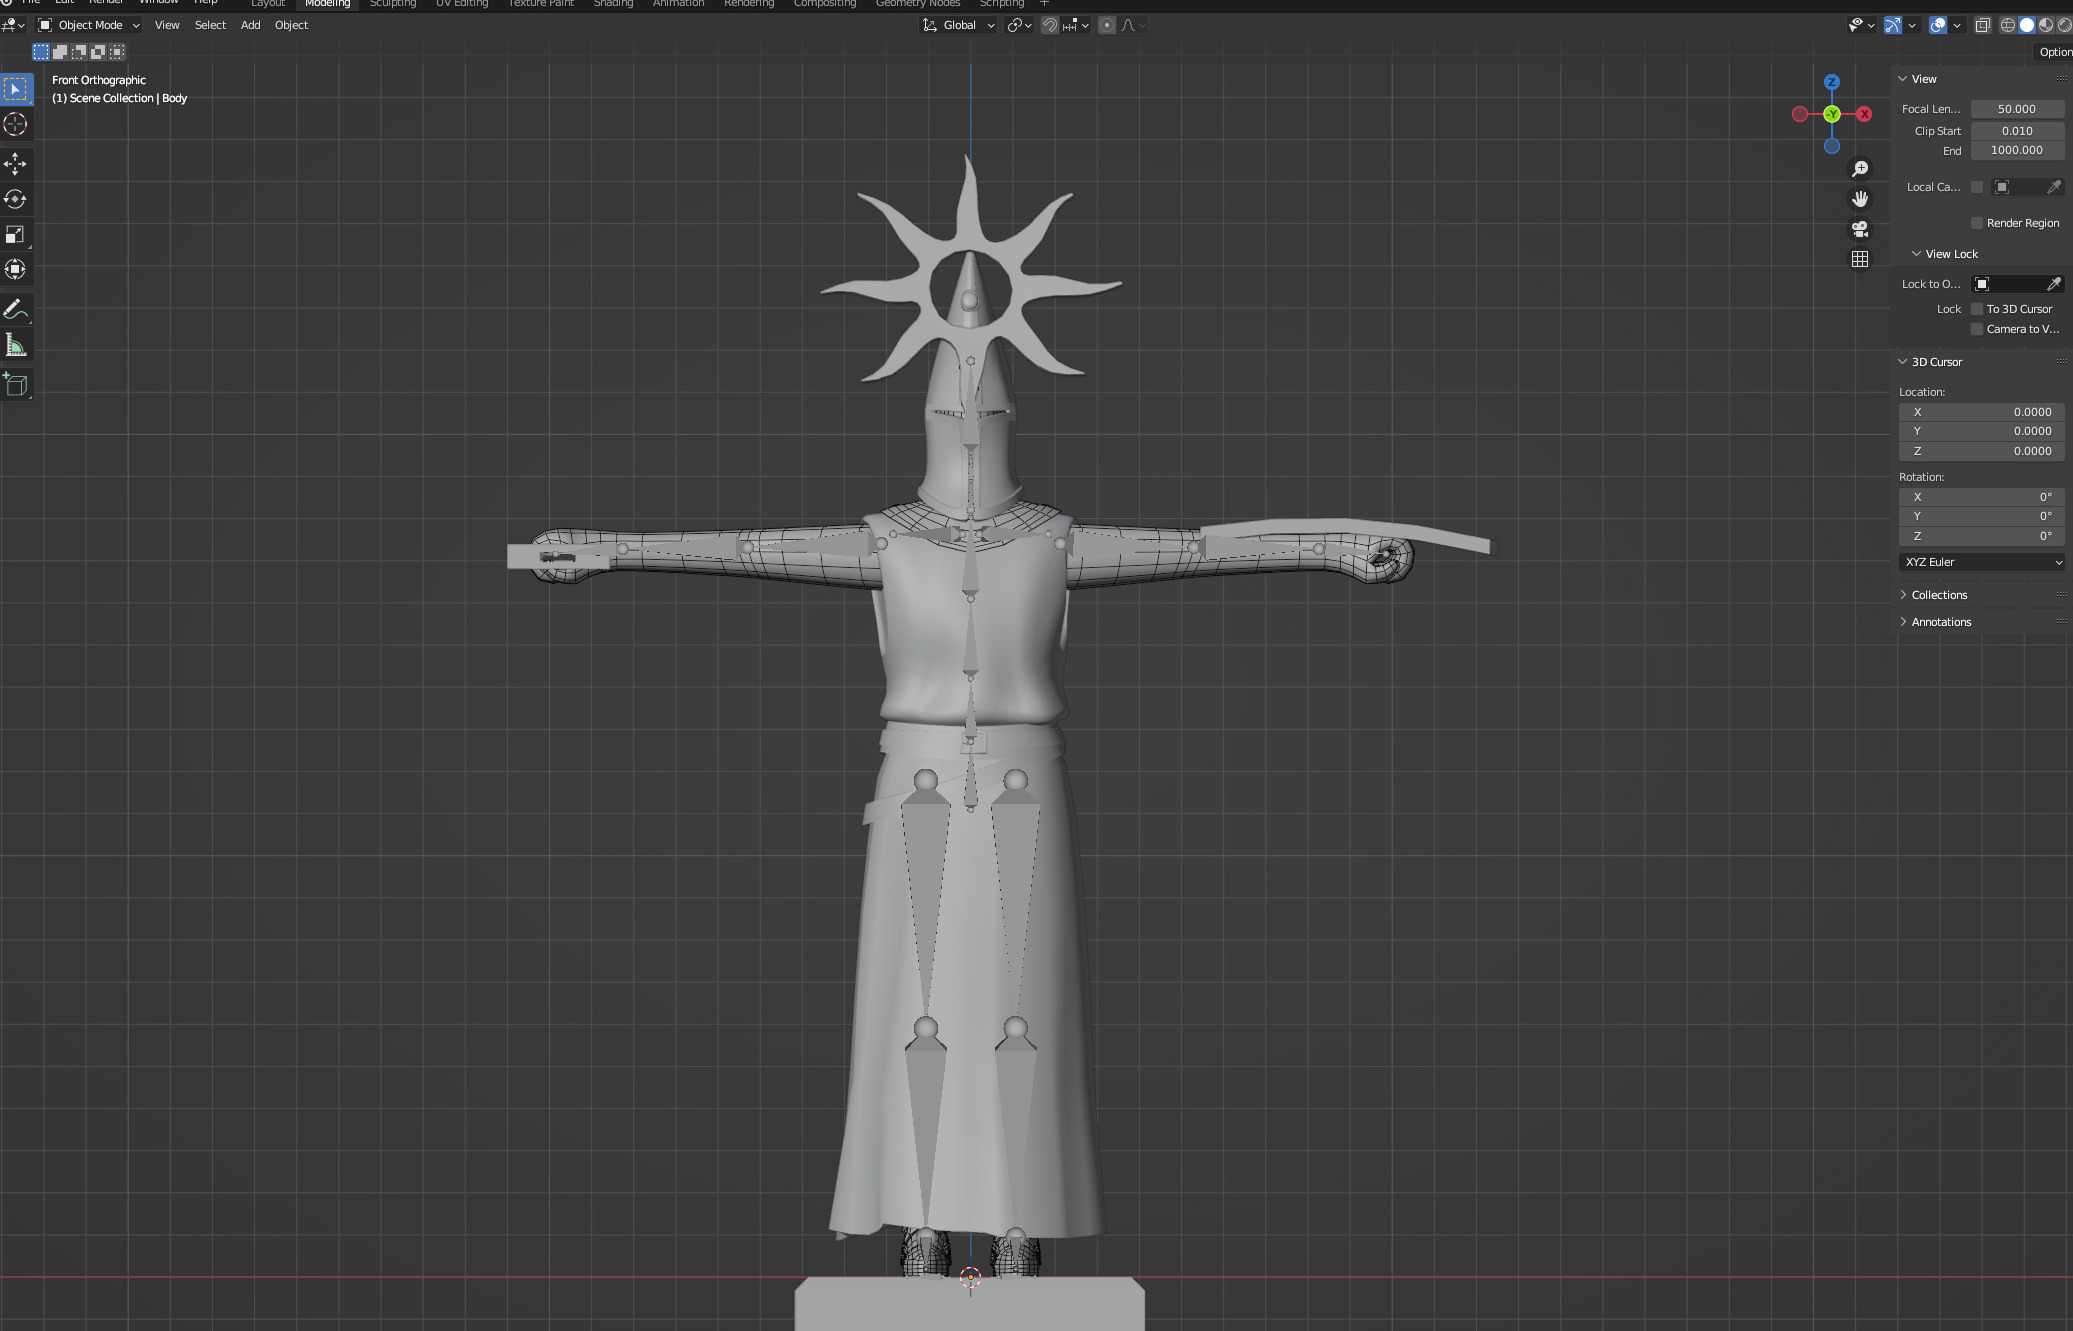
Task: Click the Options button at top right
Action: point(2054,52)
